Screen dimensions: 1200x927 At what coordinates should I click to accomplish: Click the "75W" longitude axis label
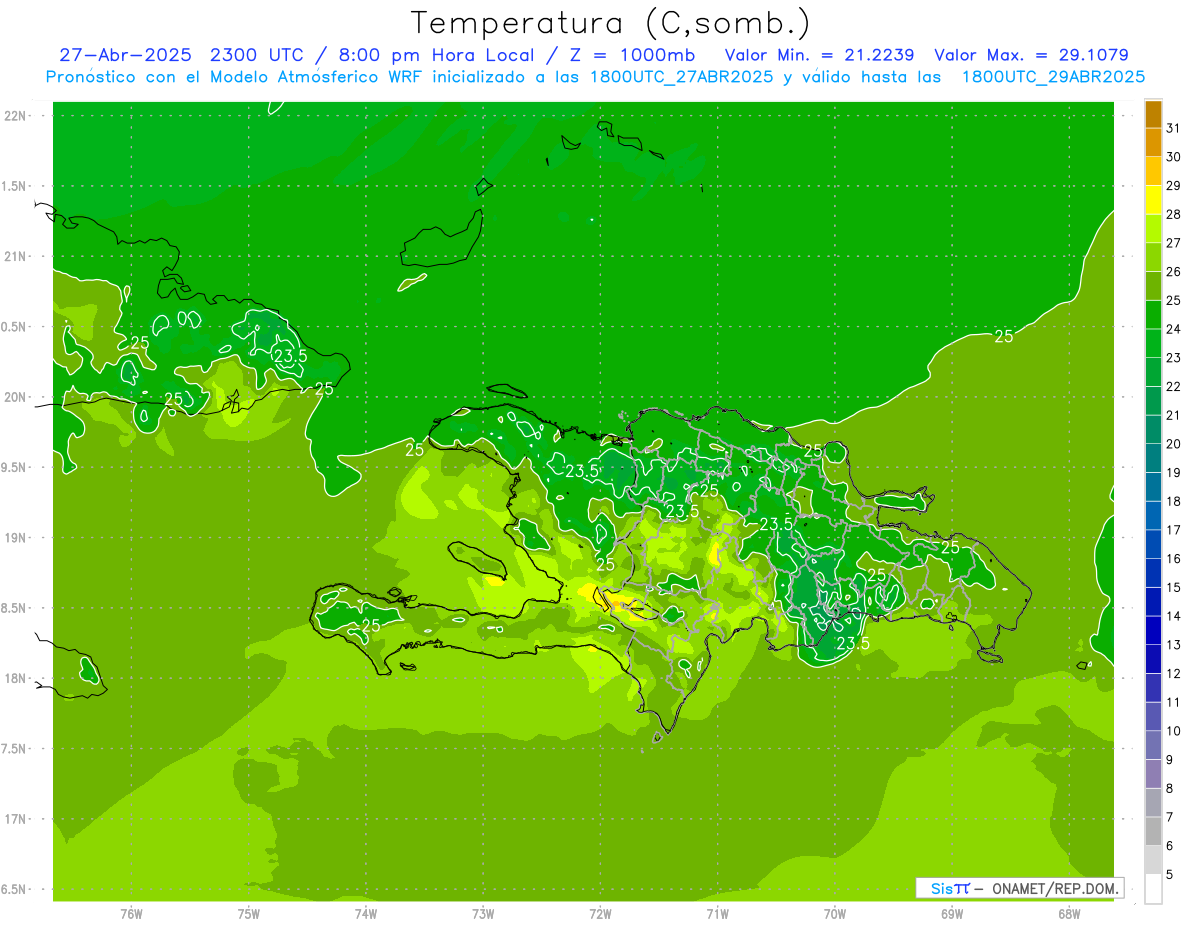[249, 914]
